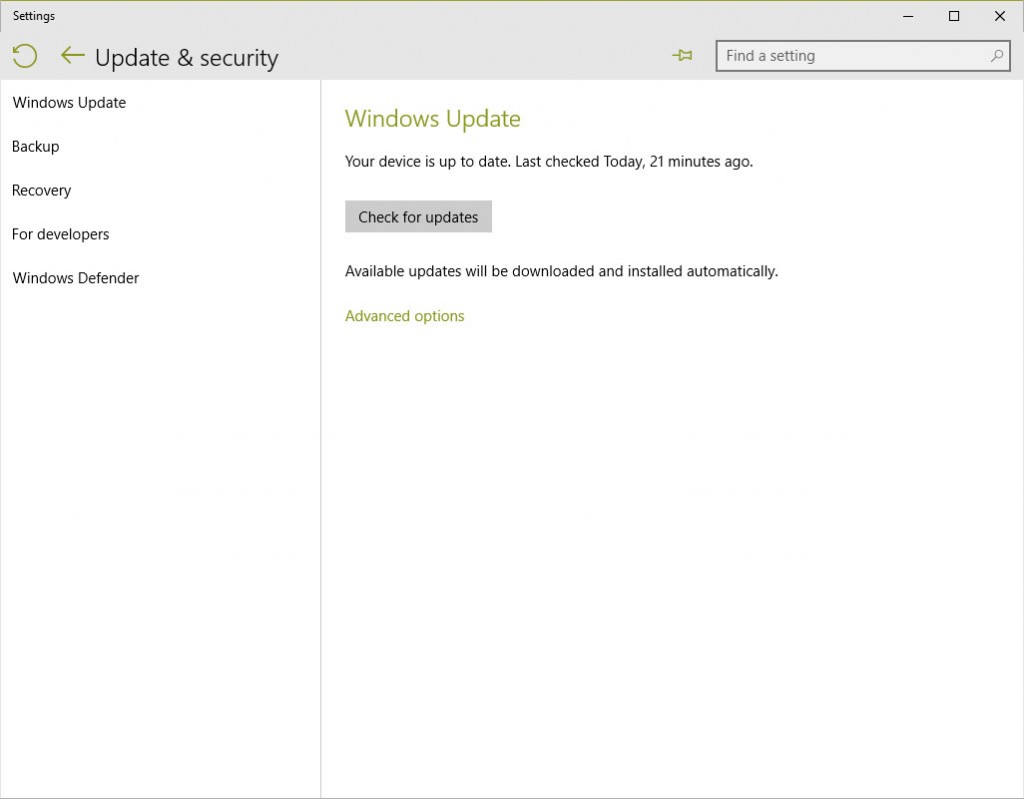Image resolution: width=1024 pixels, height=799 pixels.
Task: Click the 'Your device is up to date' status text
Action: coord(549,161)
